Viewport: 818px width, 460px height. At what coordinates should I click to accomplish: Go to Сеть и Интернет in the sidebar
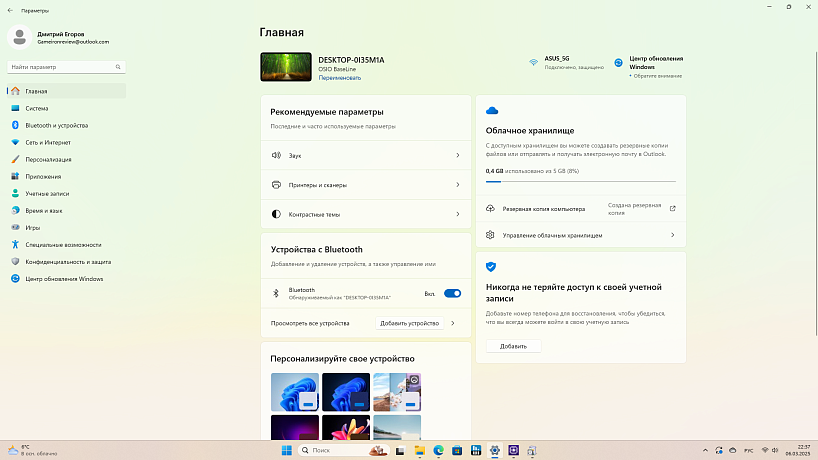48,142
